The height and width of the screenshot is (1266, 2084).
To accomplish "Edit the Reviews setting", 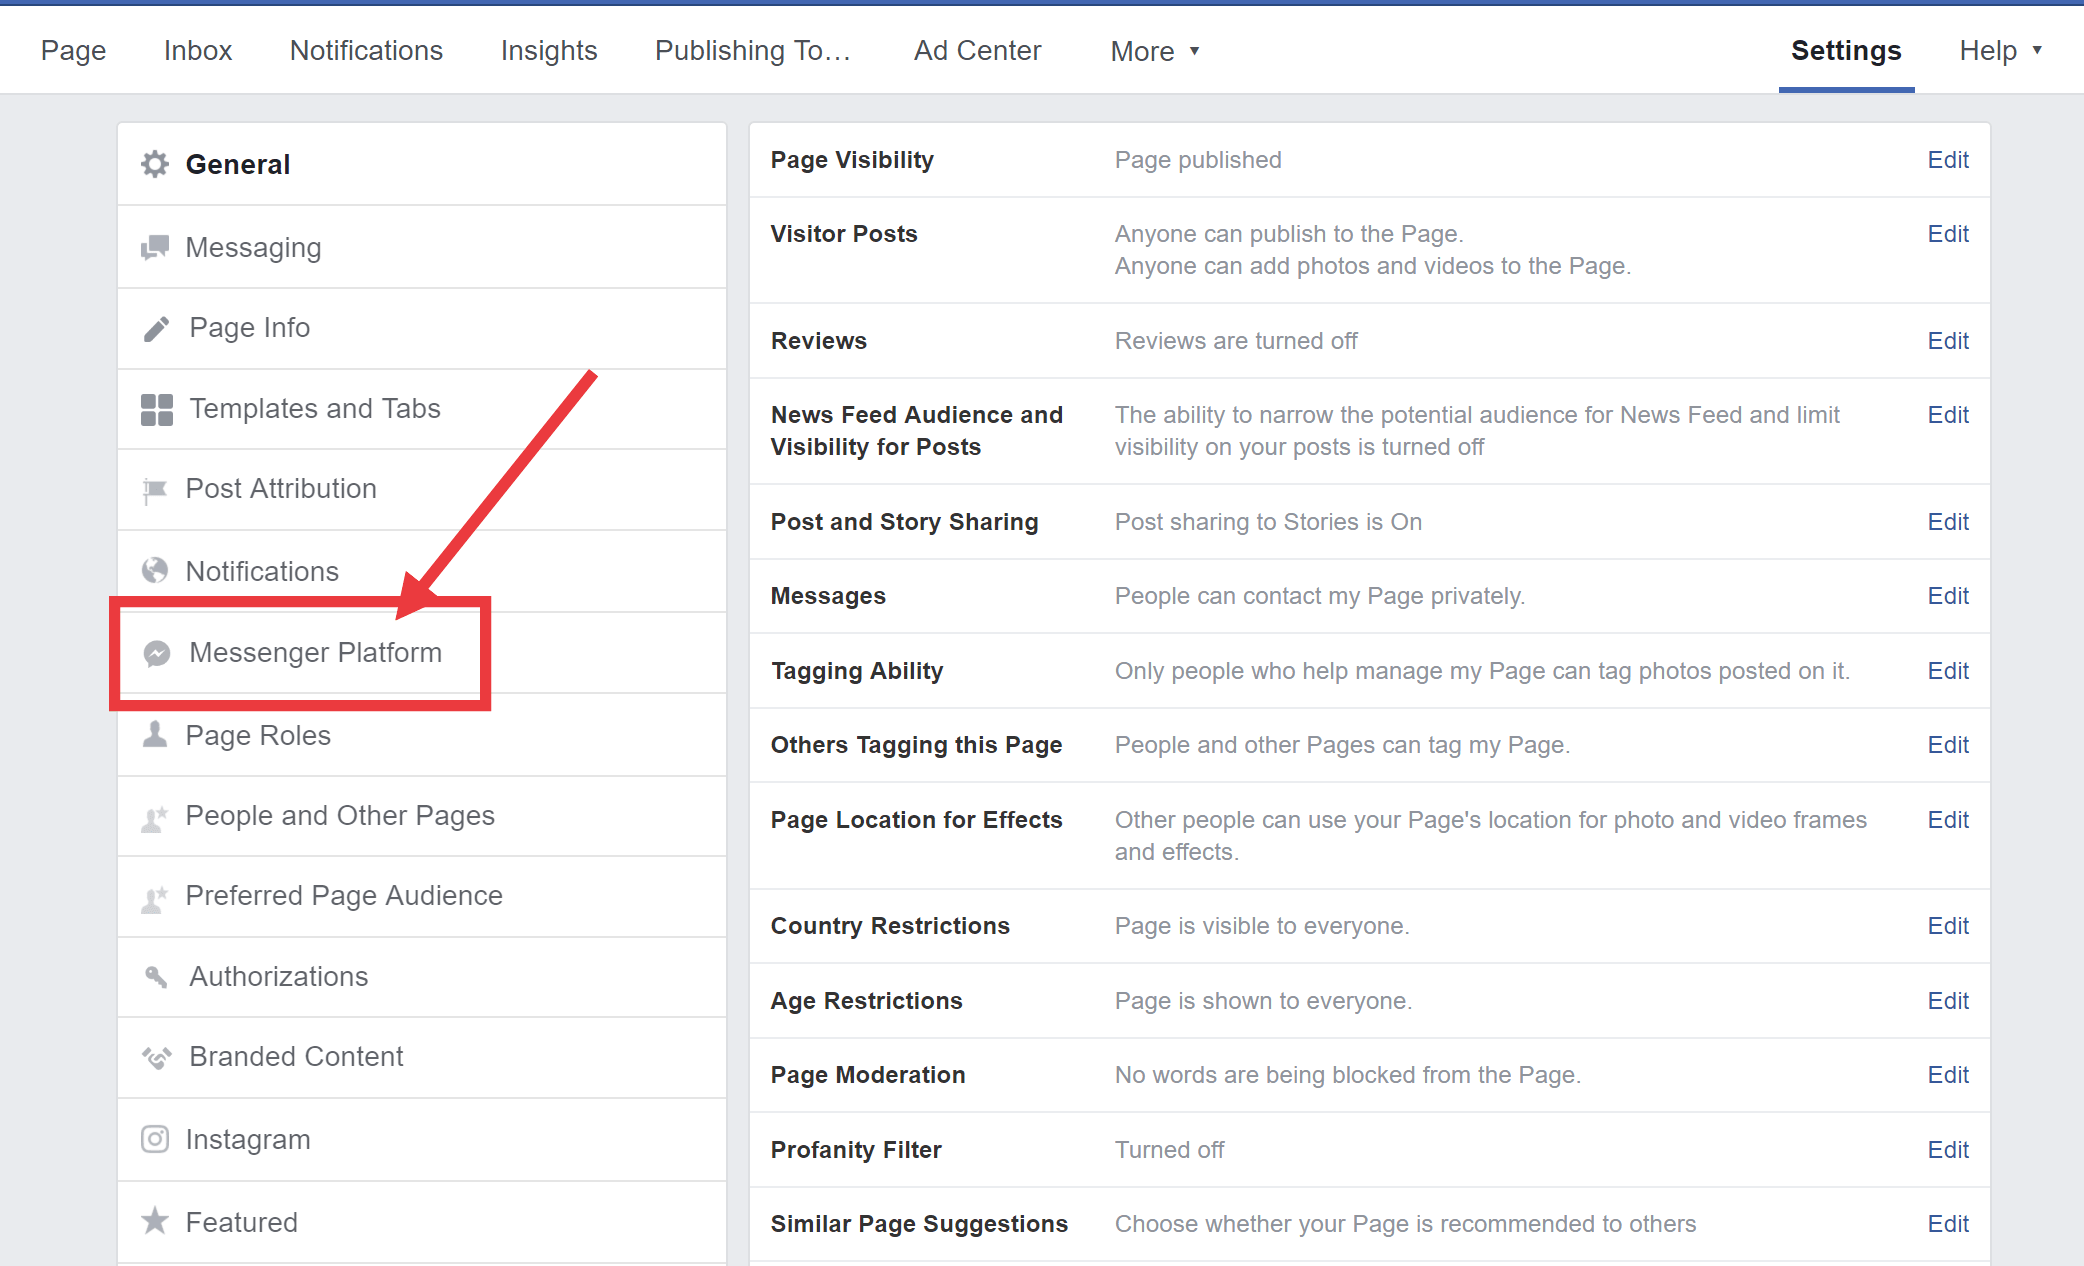I will pyautogui.click(x=1947, y=341).
